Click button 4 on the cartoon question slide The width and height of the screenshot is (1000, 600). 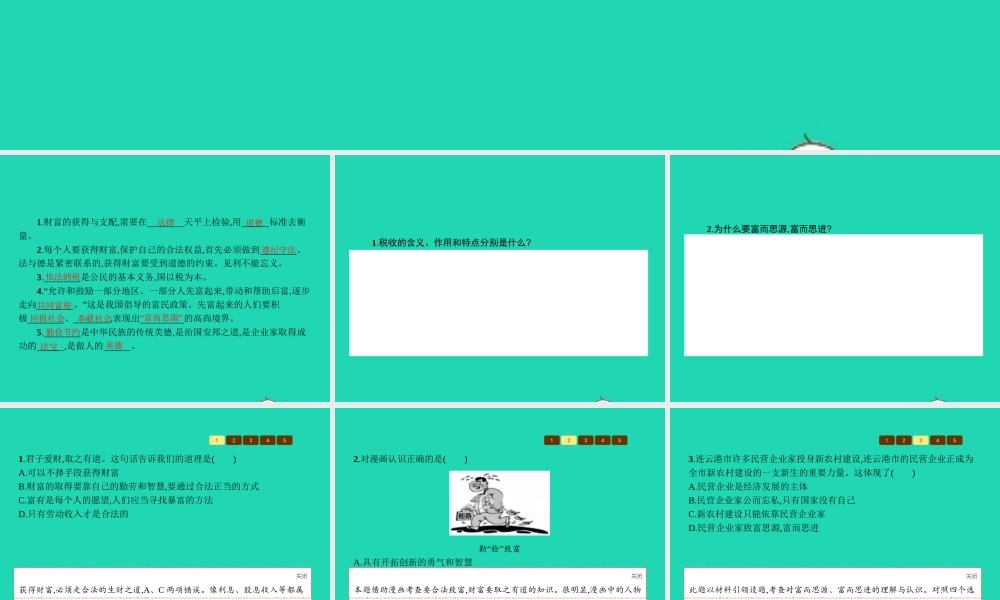click(603, 440)
